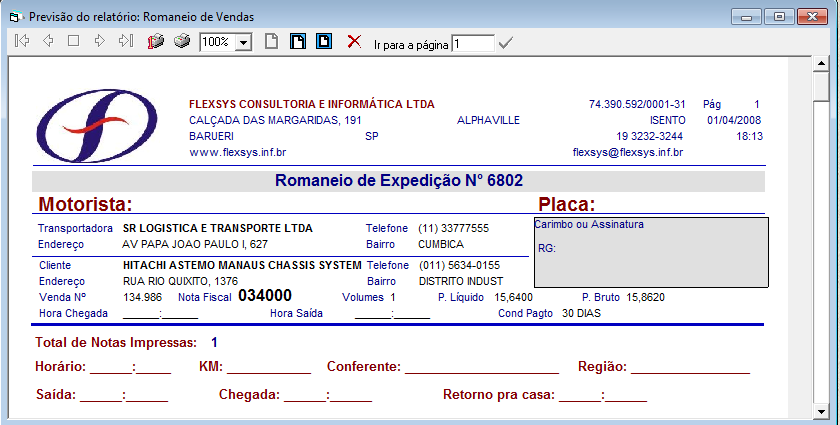This screenshot has width=840, height=425.
Task: Minimize the report preview window
Action: [747, 17]
